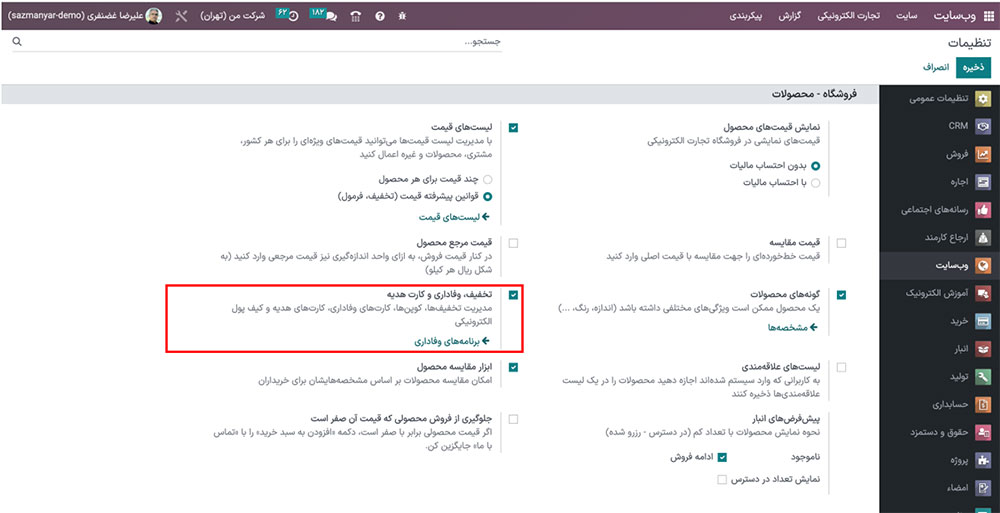Select the وب‌سایت tab in settings sidebar
This screenshot has height=513, width=1000.
[939, 265]
